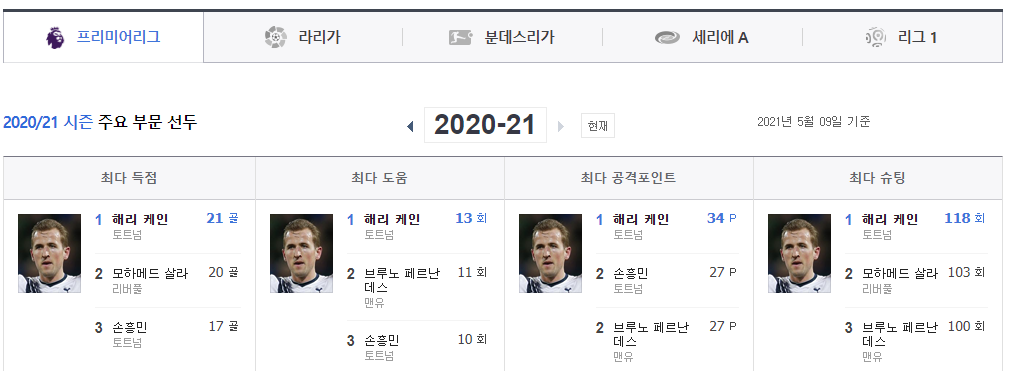The height and width of the screenshot is (371, 1011).
Task: Click the Serie A logo icon
Action: click(x=667, y=38)
